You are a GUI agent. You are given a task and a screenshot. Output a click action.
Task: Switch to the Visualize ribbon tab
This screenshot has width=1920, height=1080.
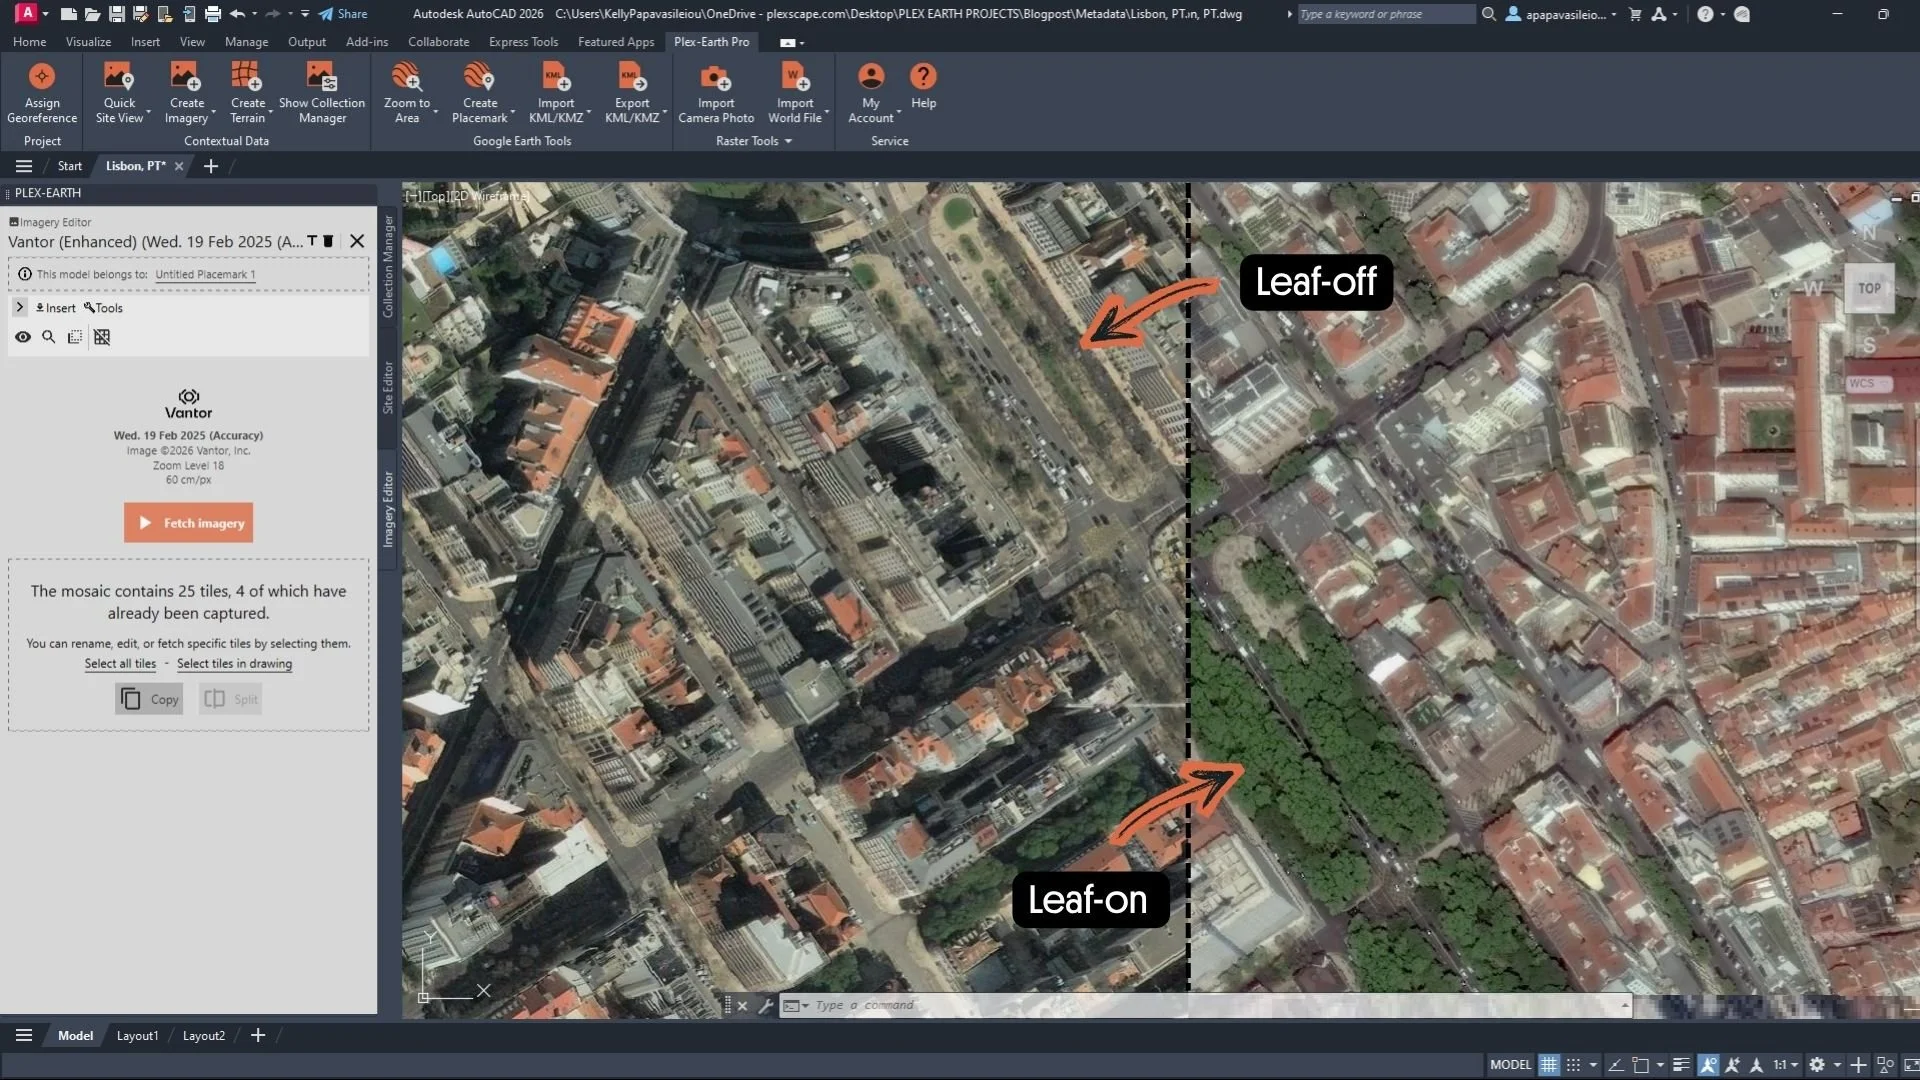coord(88,42)
